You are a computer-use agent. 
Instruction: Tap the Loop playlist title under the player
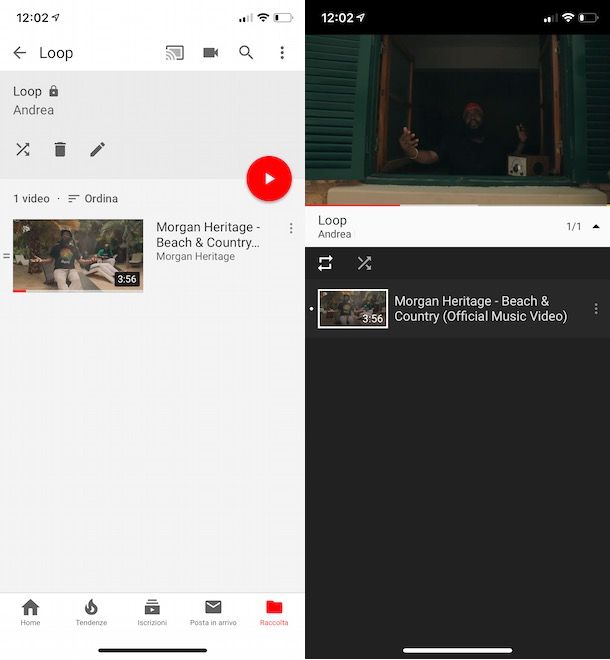click(x=332, y=220)
